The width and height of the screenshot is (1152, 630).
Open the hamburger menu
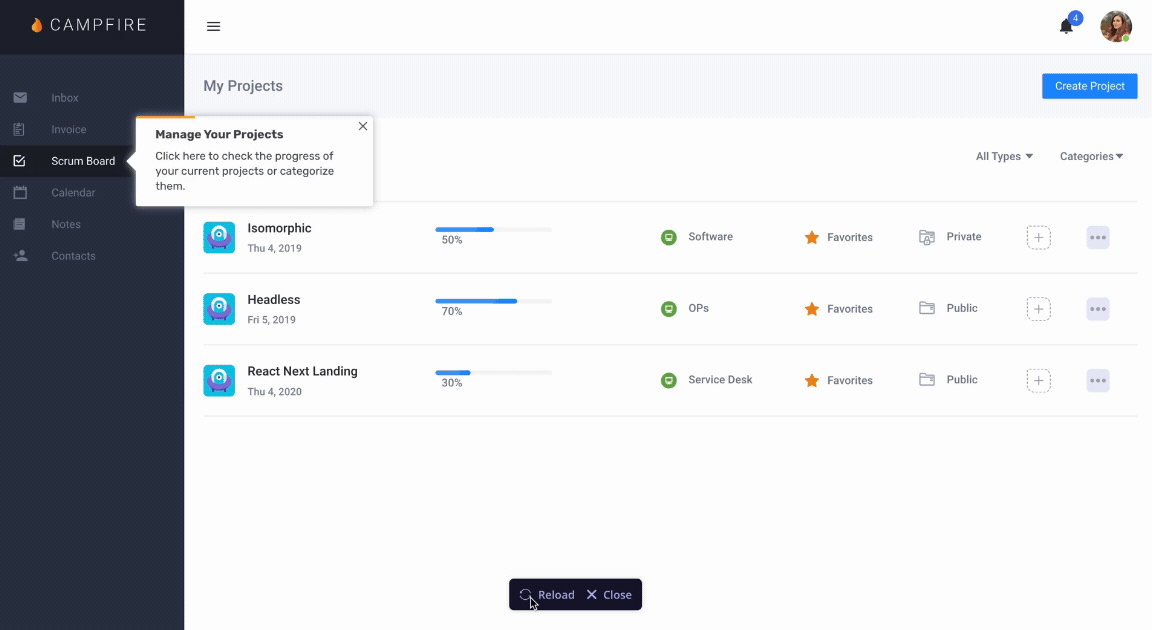point(213,27)
